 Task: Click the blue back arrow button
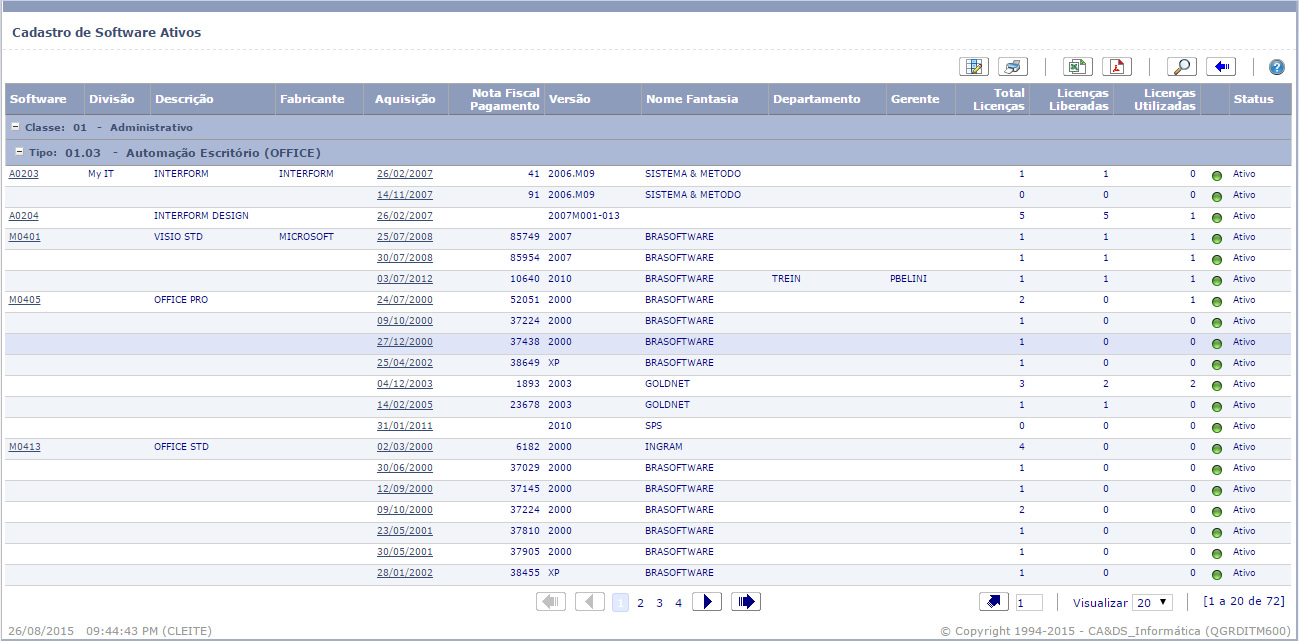[x=1221, y=67]
